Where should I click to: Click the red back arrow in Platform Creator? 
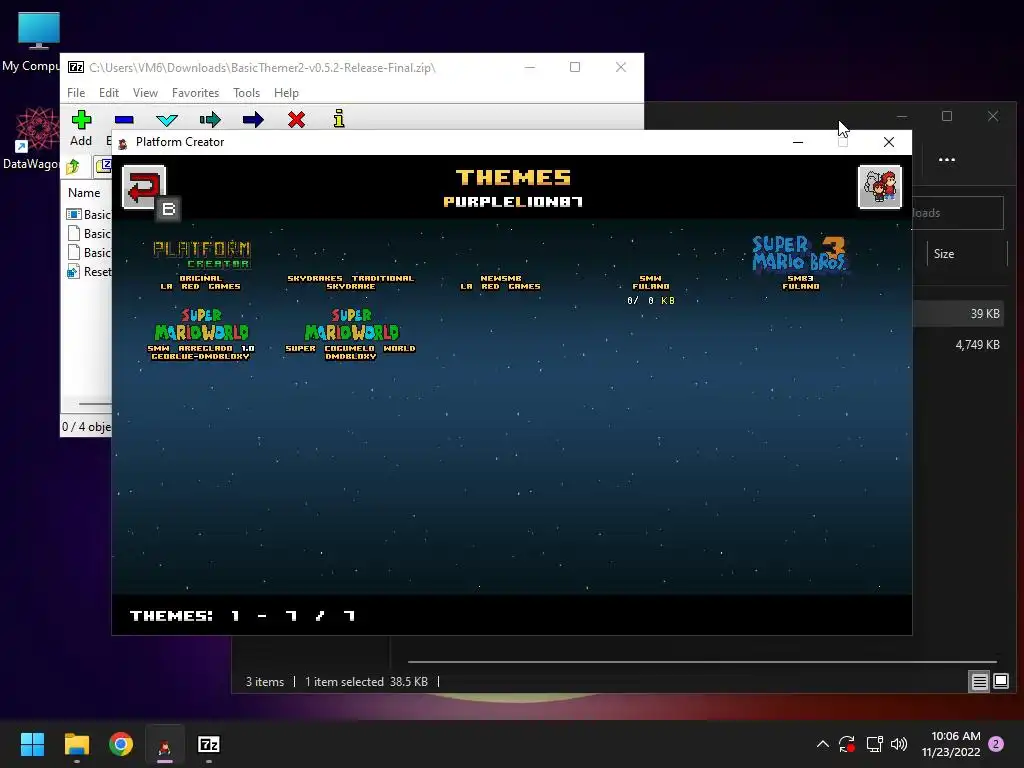point(144,187)
